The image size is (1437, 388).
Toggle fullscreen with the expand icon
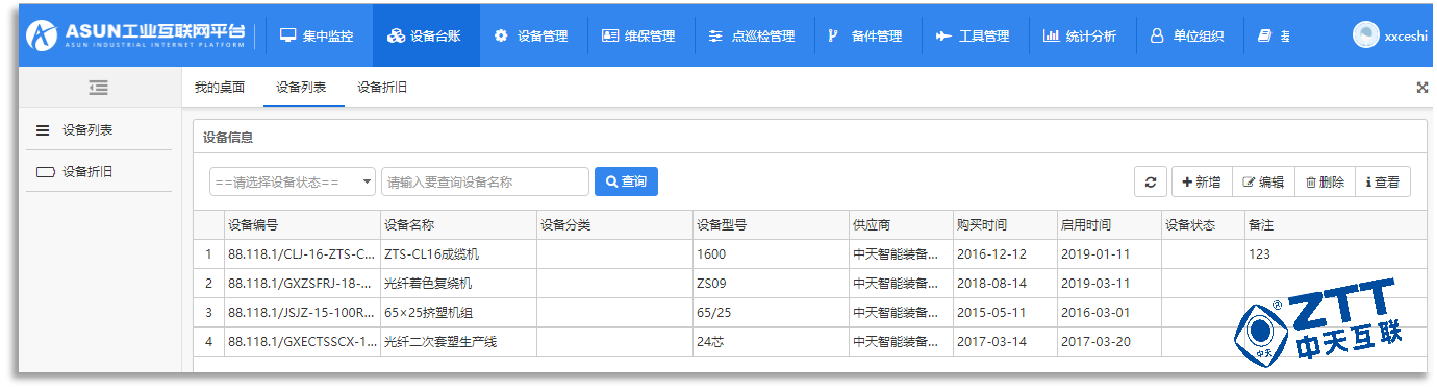point(1422,88)
